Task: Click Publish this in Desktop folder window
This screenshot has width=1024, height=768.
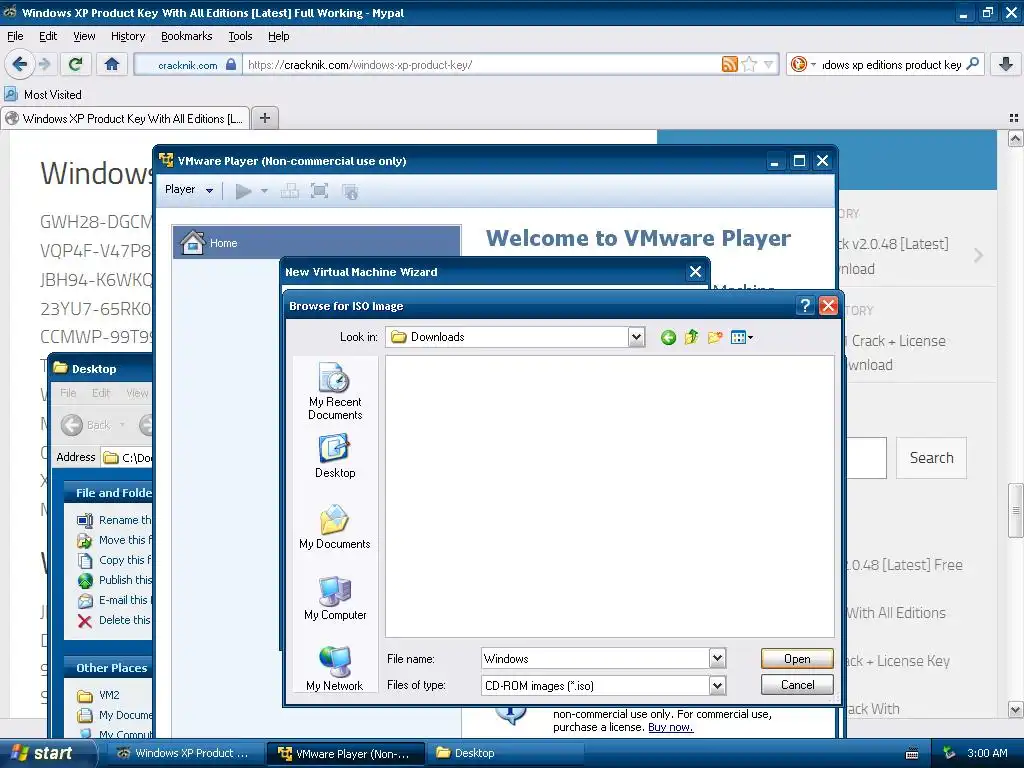Action: point(114,580)
